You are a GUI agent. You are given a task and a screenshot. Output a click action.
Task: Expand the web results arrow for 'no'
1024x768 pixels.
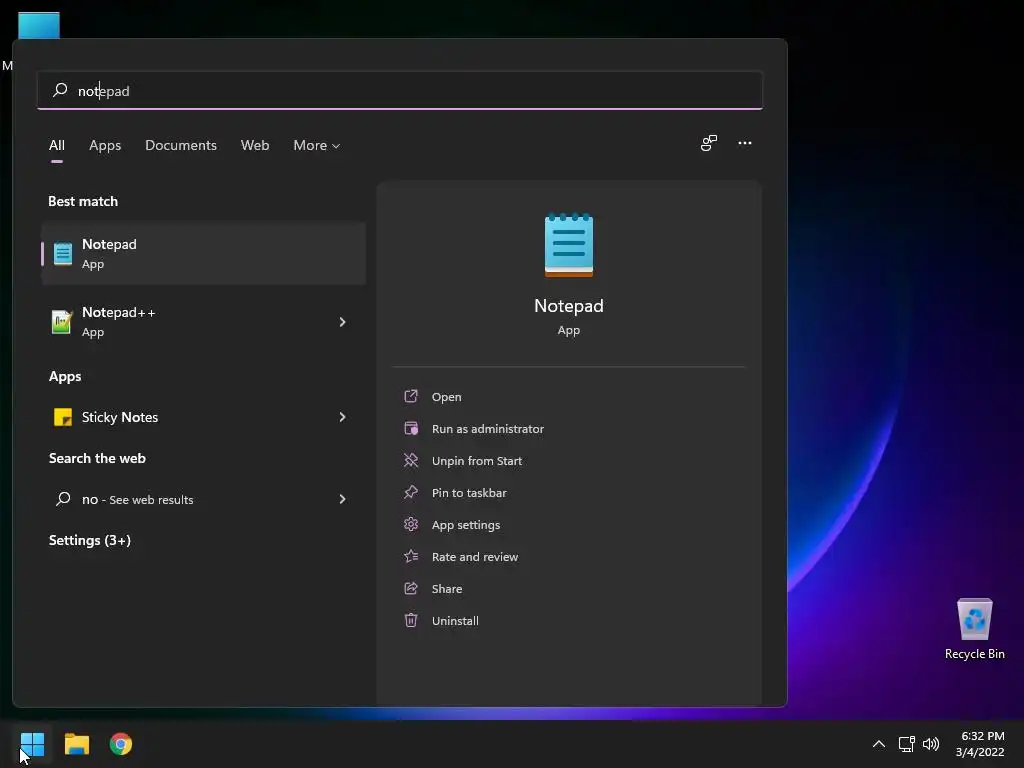(x=342, y=499)
